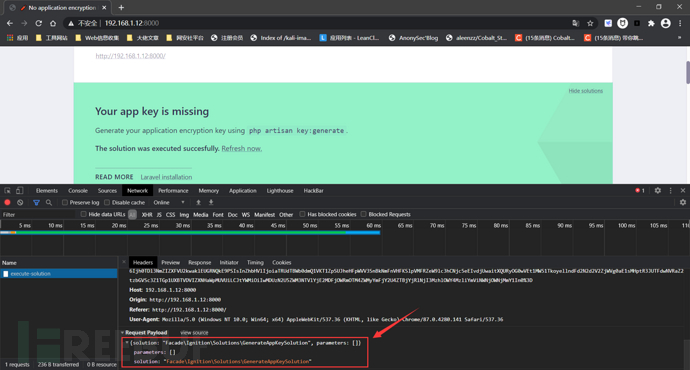Enable the Disable cache checkbox
Viewport: 690px width, 370px height.
click(x=107, y=202)
